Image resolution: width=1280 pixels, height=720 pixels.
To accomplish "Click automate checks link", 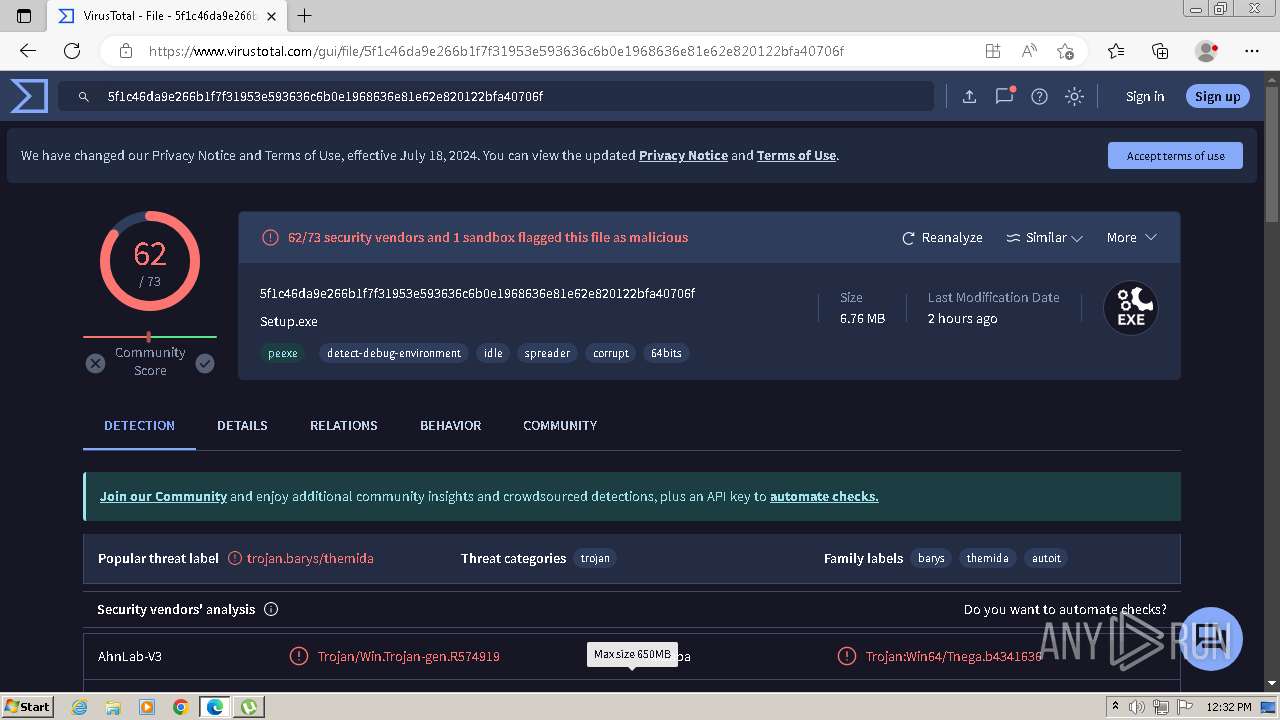I will (x=824, y=496).
